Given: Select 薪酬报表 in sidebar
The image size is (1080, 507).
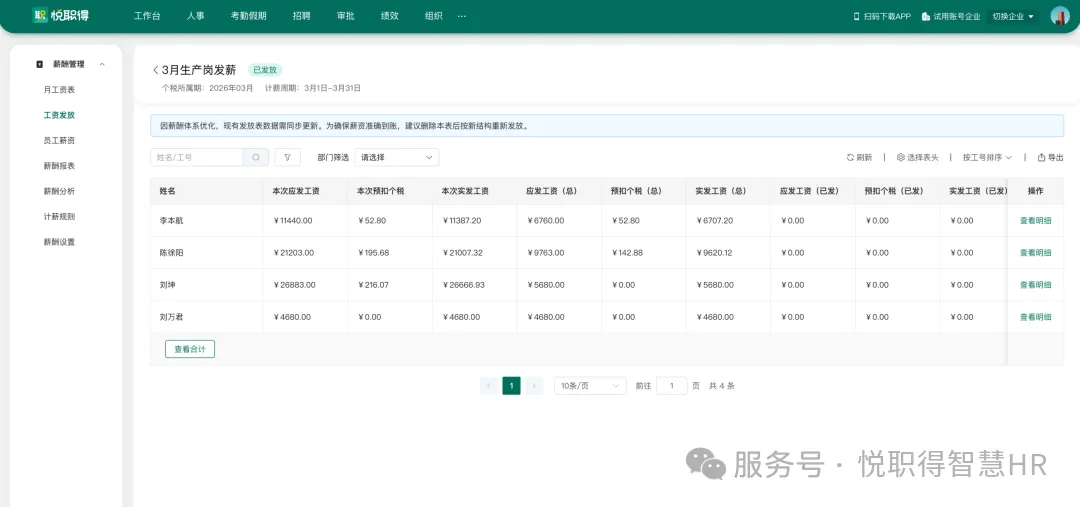Looking at the screenshot, I should point(59,166).
